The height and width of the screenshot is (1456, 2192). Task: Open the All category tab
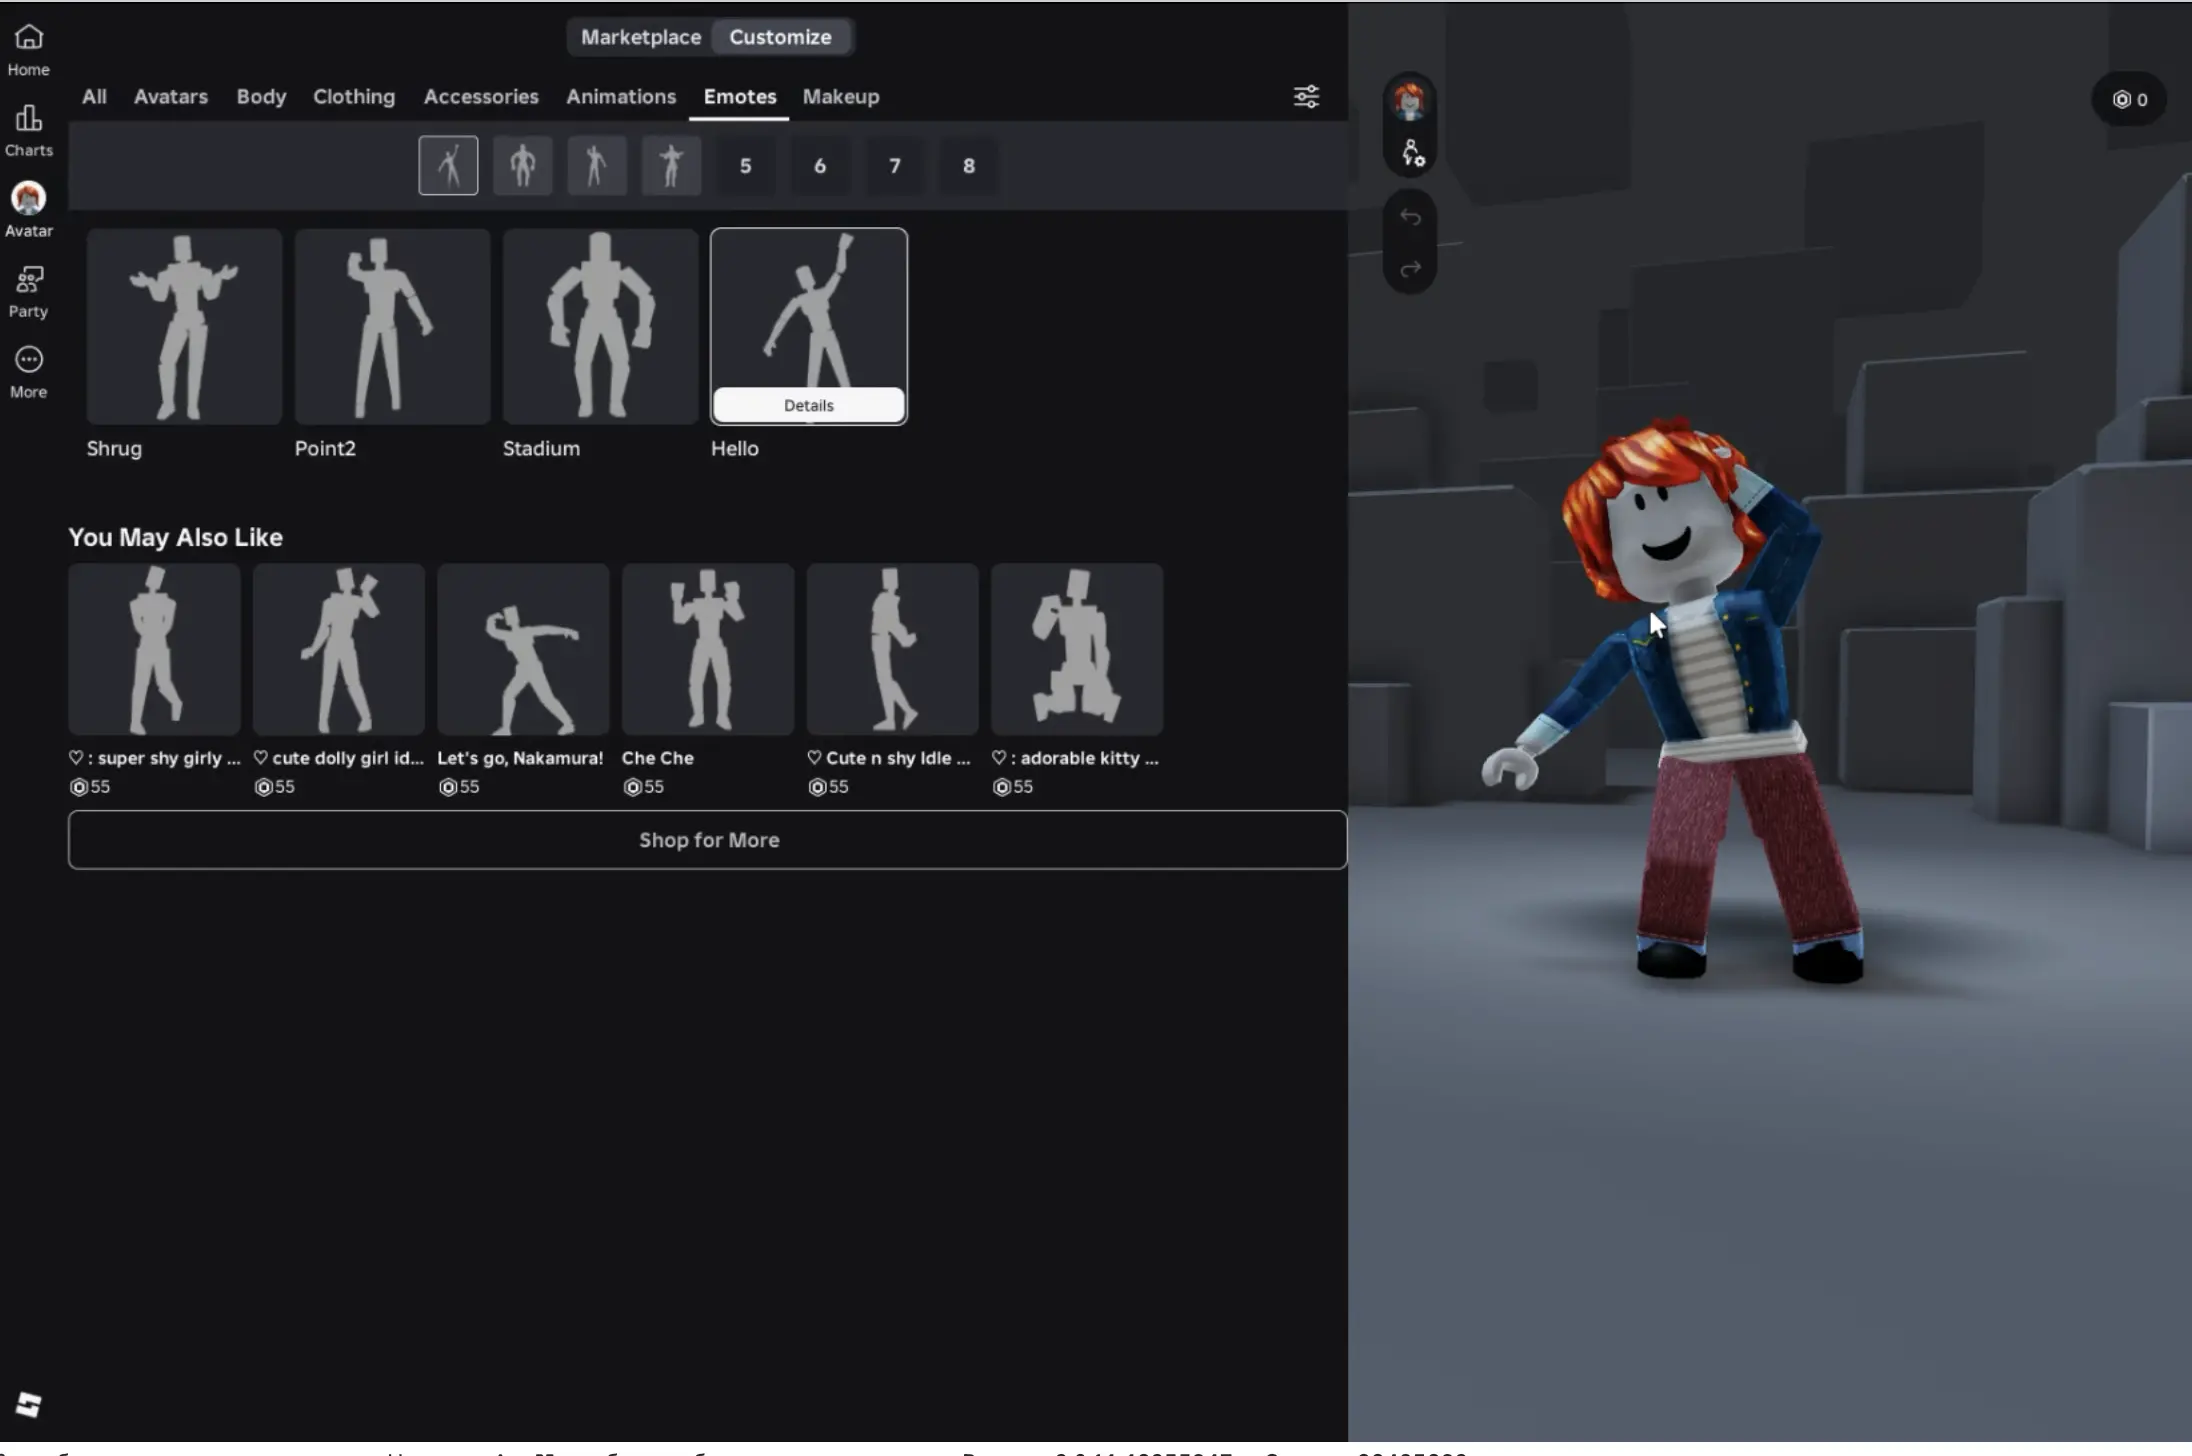pos(94,97)
